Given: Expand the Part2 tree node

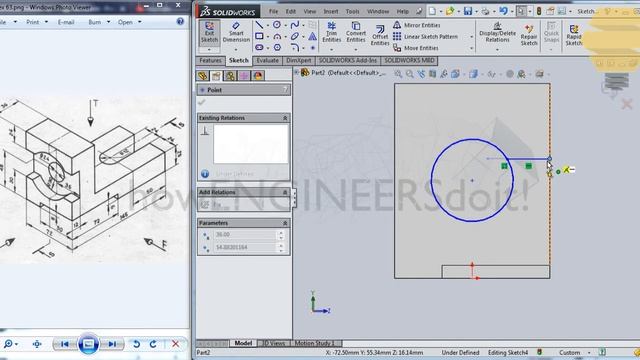Looking at the screenshot, I should pyautogui.click(x=297, y=72).
